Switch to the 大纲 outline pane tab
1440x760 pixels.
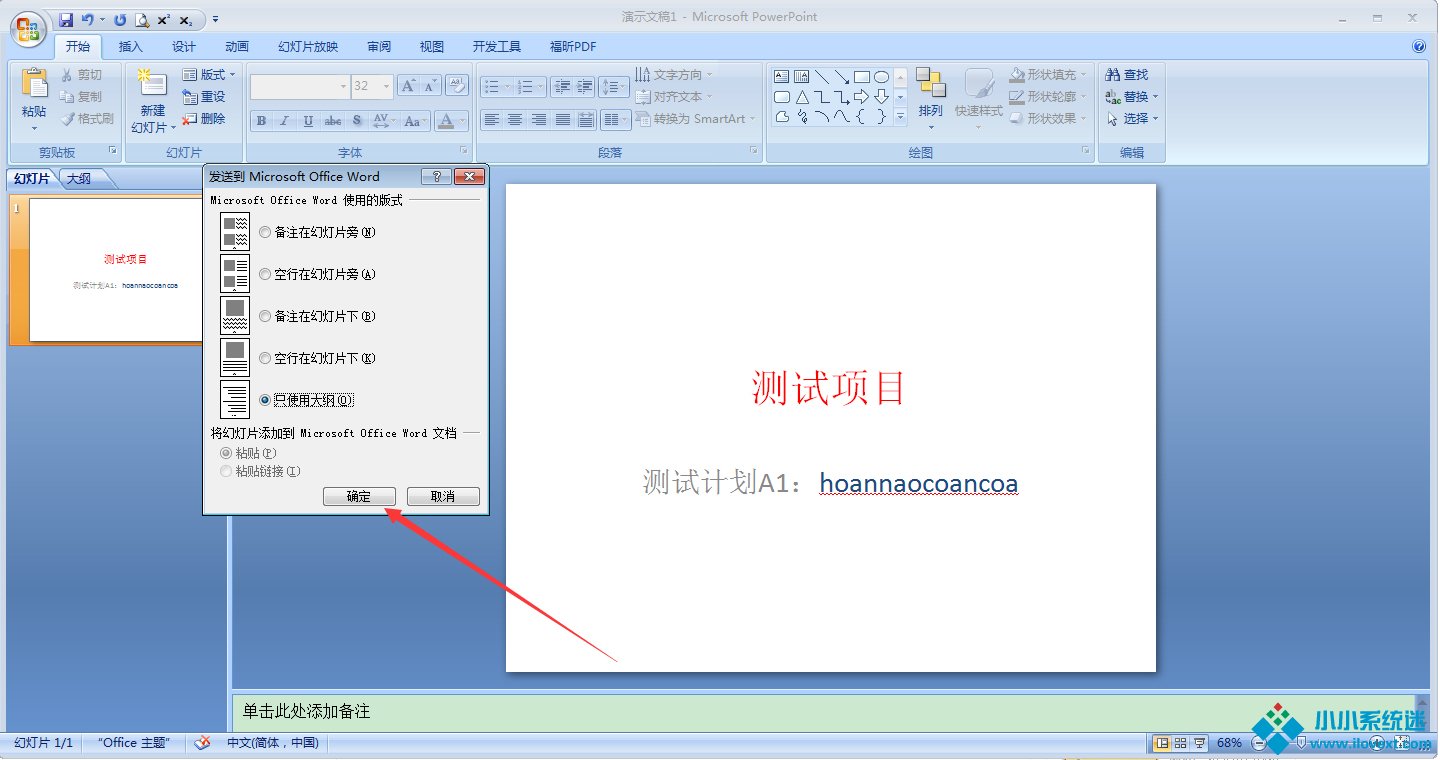click(80, 179)
